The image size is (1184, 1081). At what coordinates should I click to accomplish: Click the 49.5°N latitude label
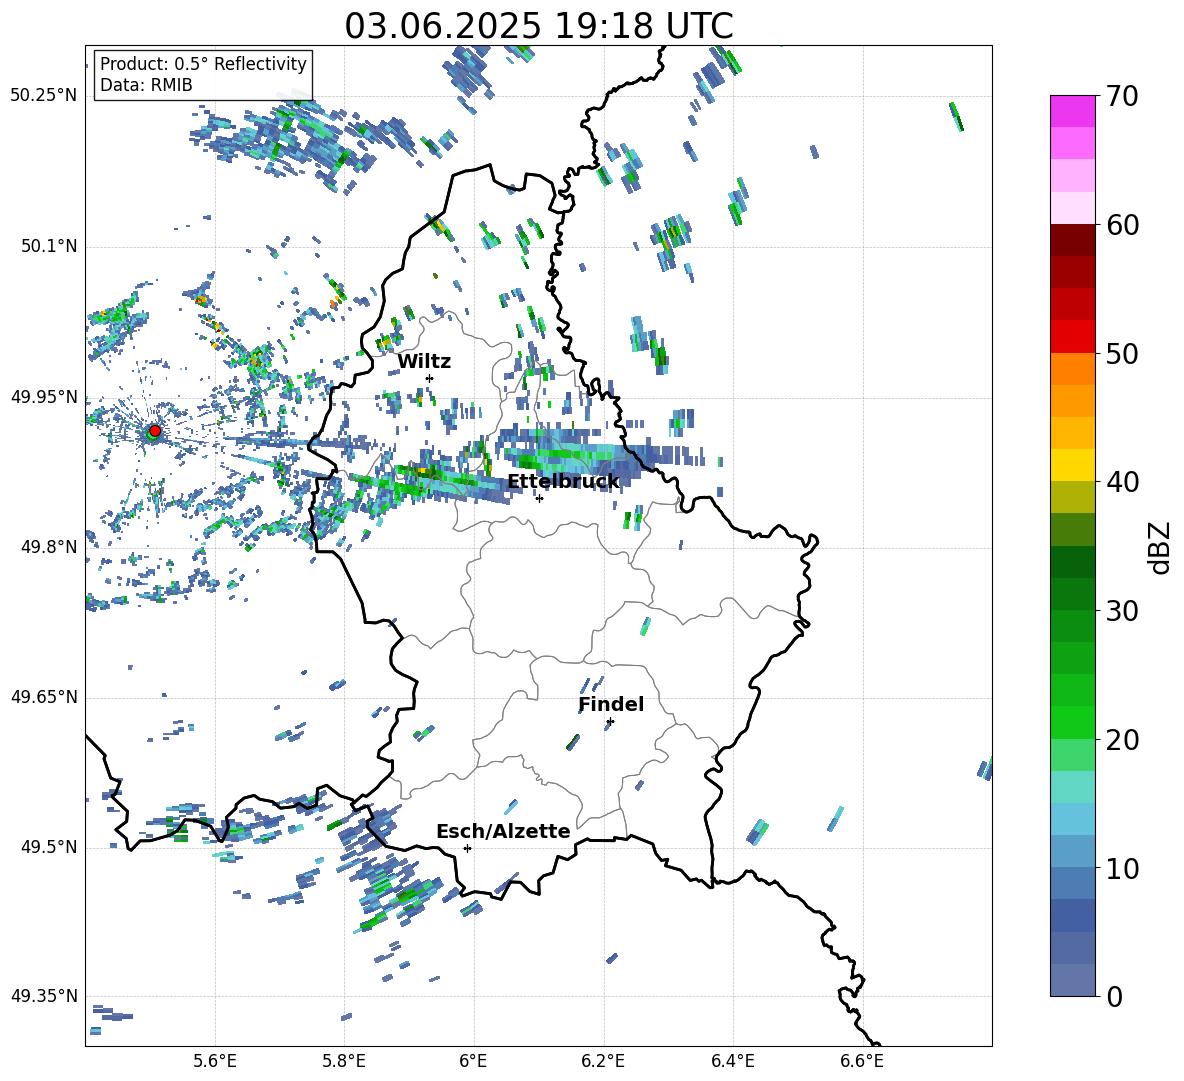point(49,847)
